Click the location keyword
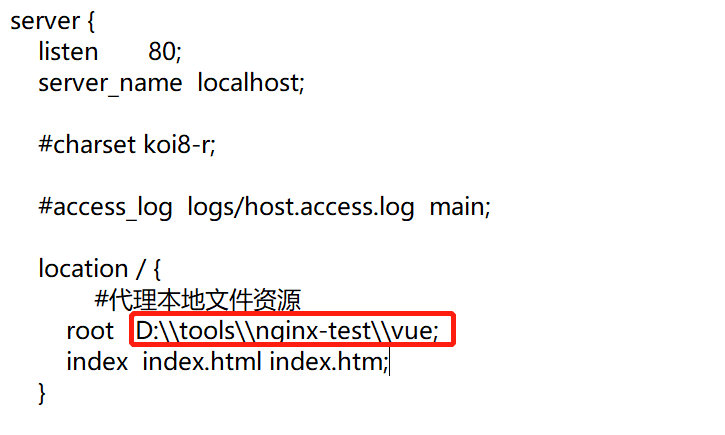Viewport: 725px width, 435px height. [x=83, y=269]
